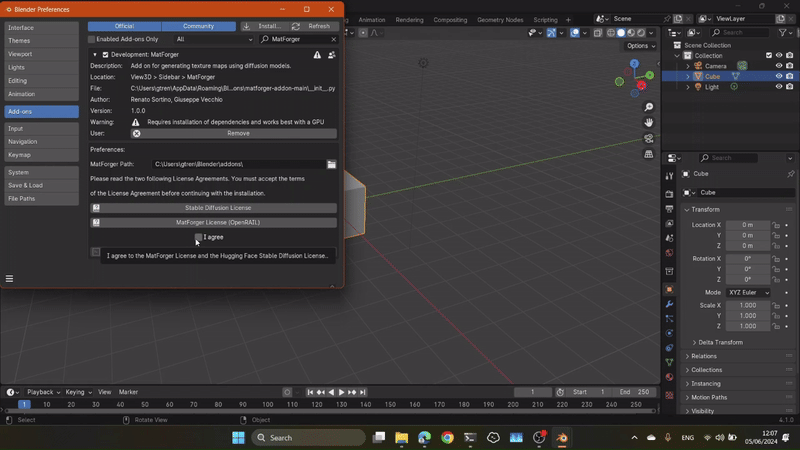Hide the Cube with eye icon
The width and height of the screenshot is (800, 450).
[x=779, y=76]
